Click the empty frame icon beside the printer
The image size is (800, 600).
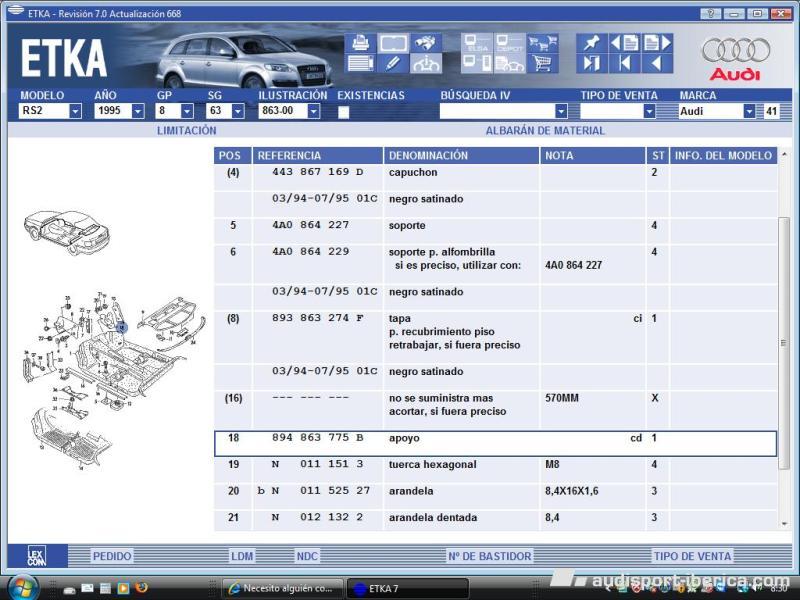(393, 43)
